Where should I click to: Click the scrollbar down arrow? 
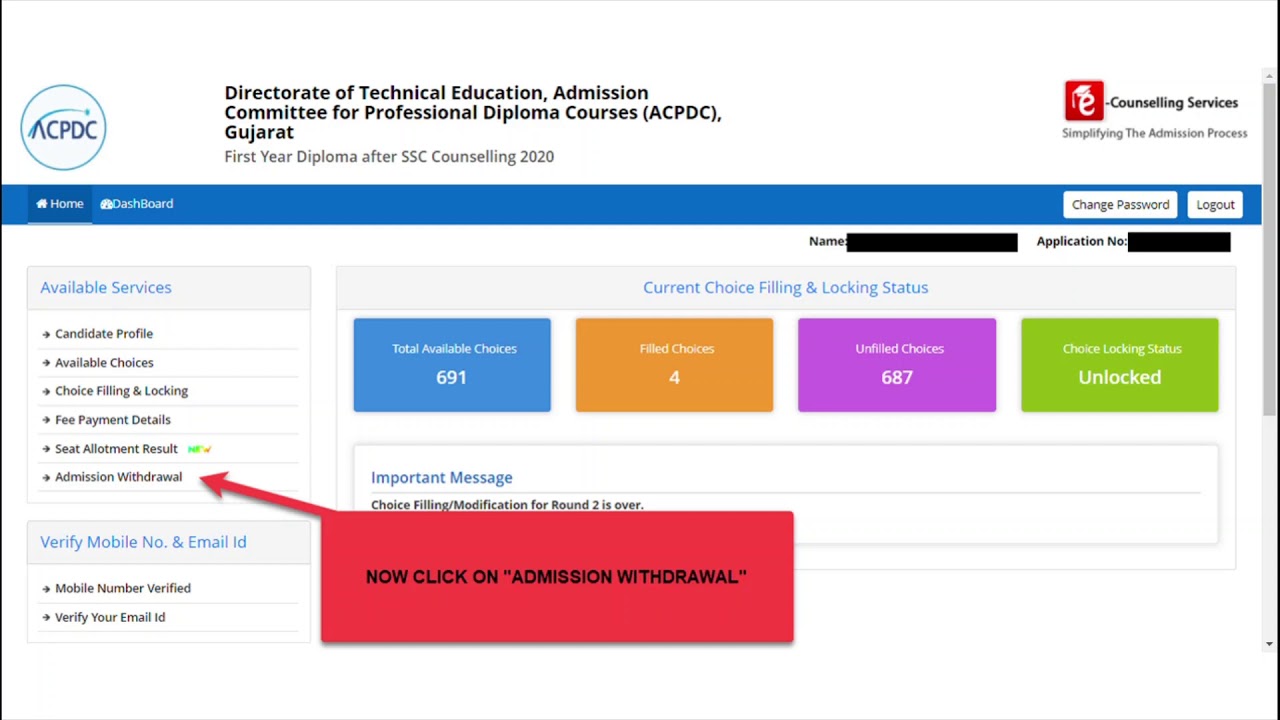click(1270, 644)
